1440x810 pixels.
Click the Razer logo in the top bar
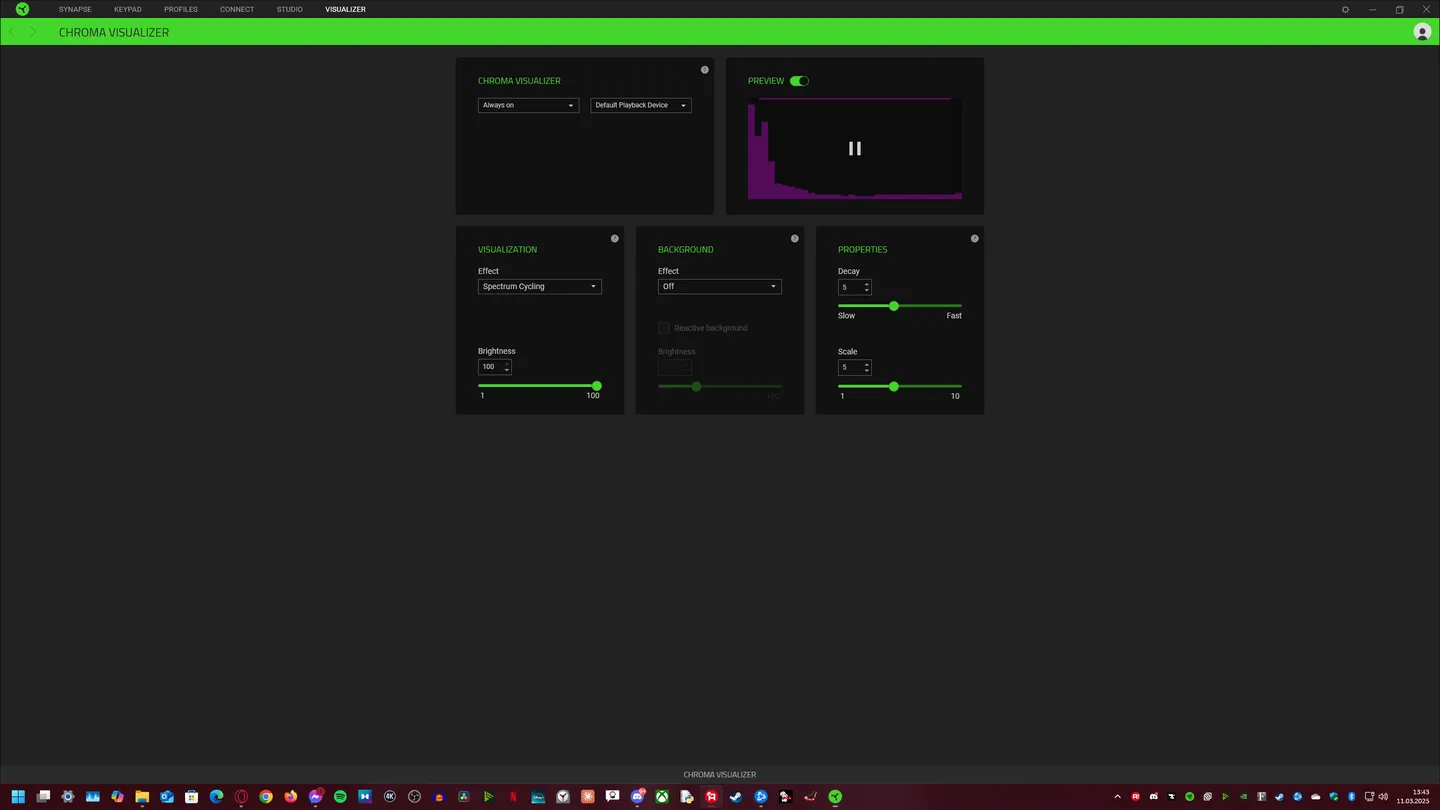pos(22,9)
